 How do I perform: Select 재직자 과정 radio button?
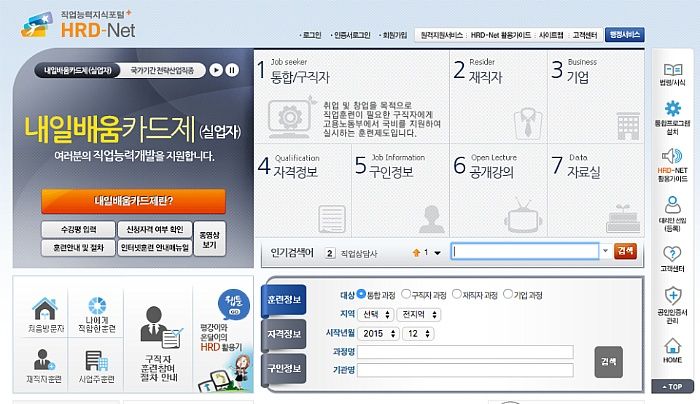click(457, 294)
